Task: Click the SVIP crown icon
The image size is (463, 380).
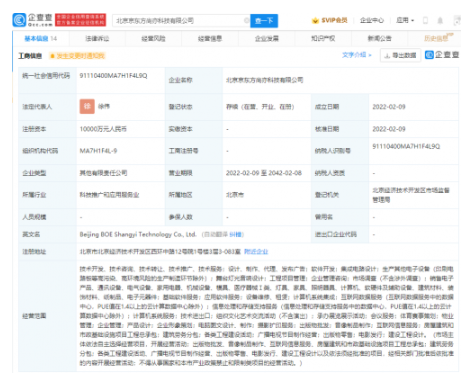Action: pyautogui.click(x=315, y=21)
